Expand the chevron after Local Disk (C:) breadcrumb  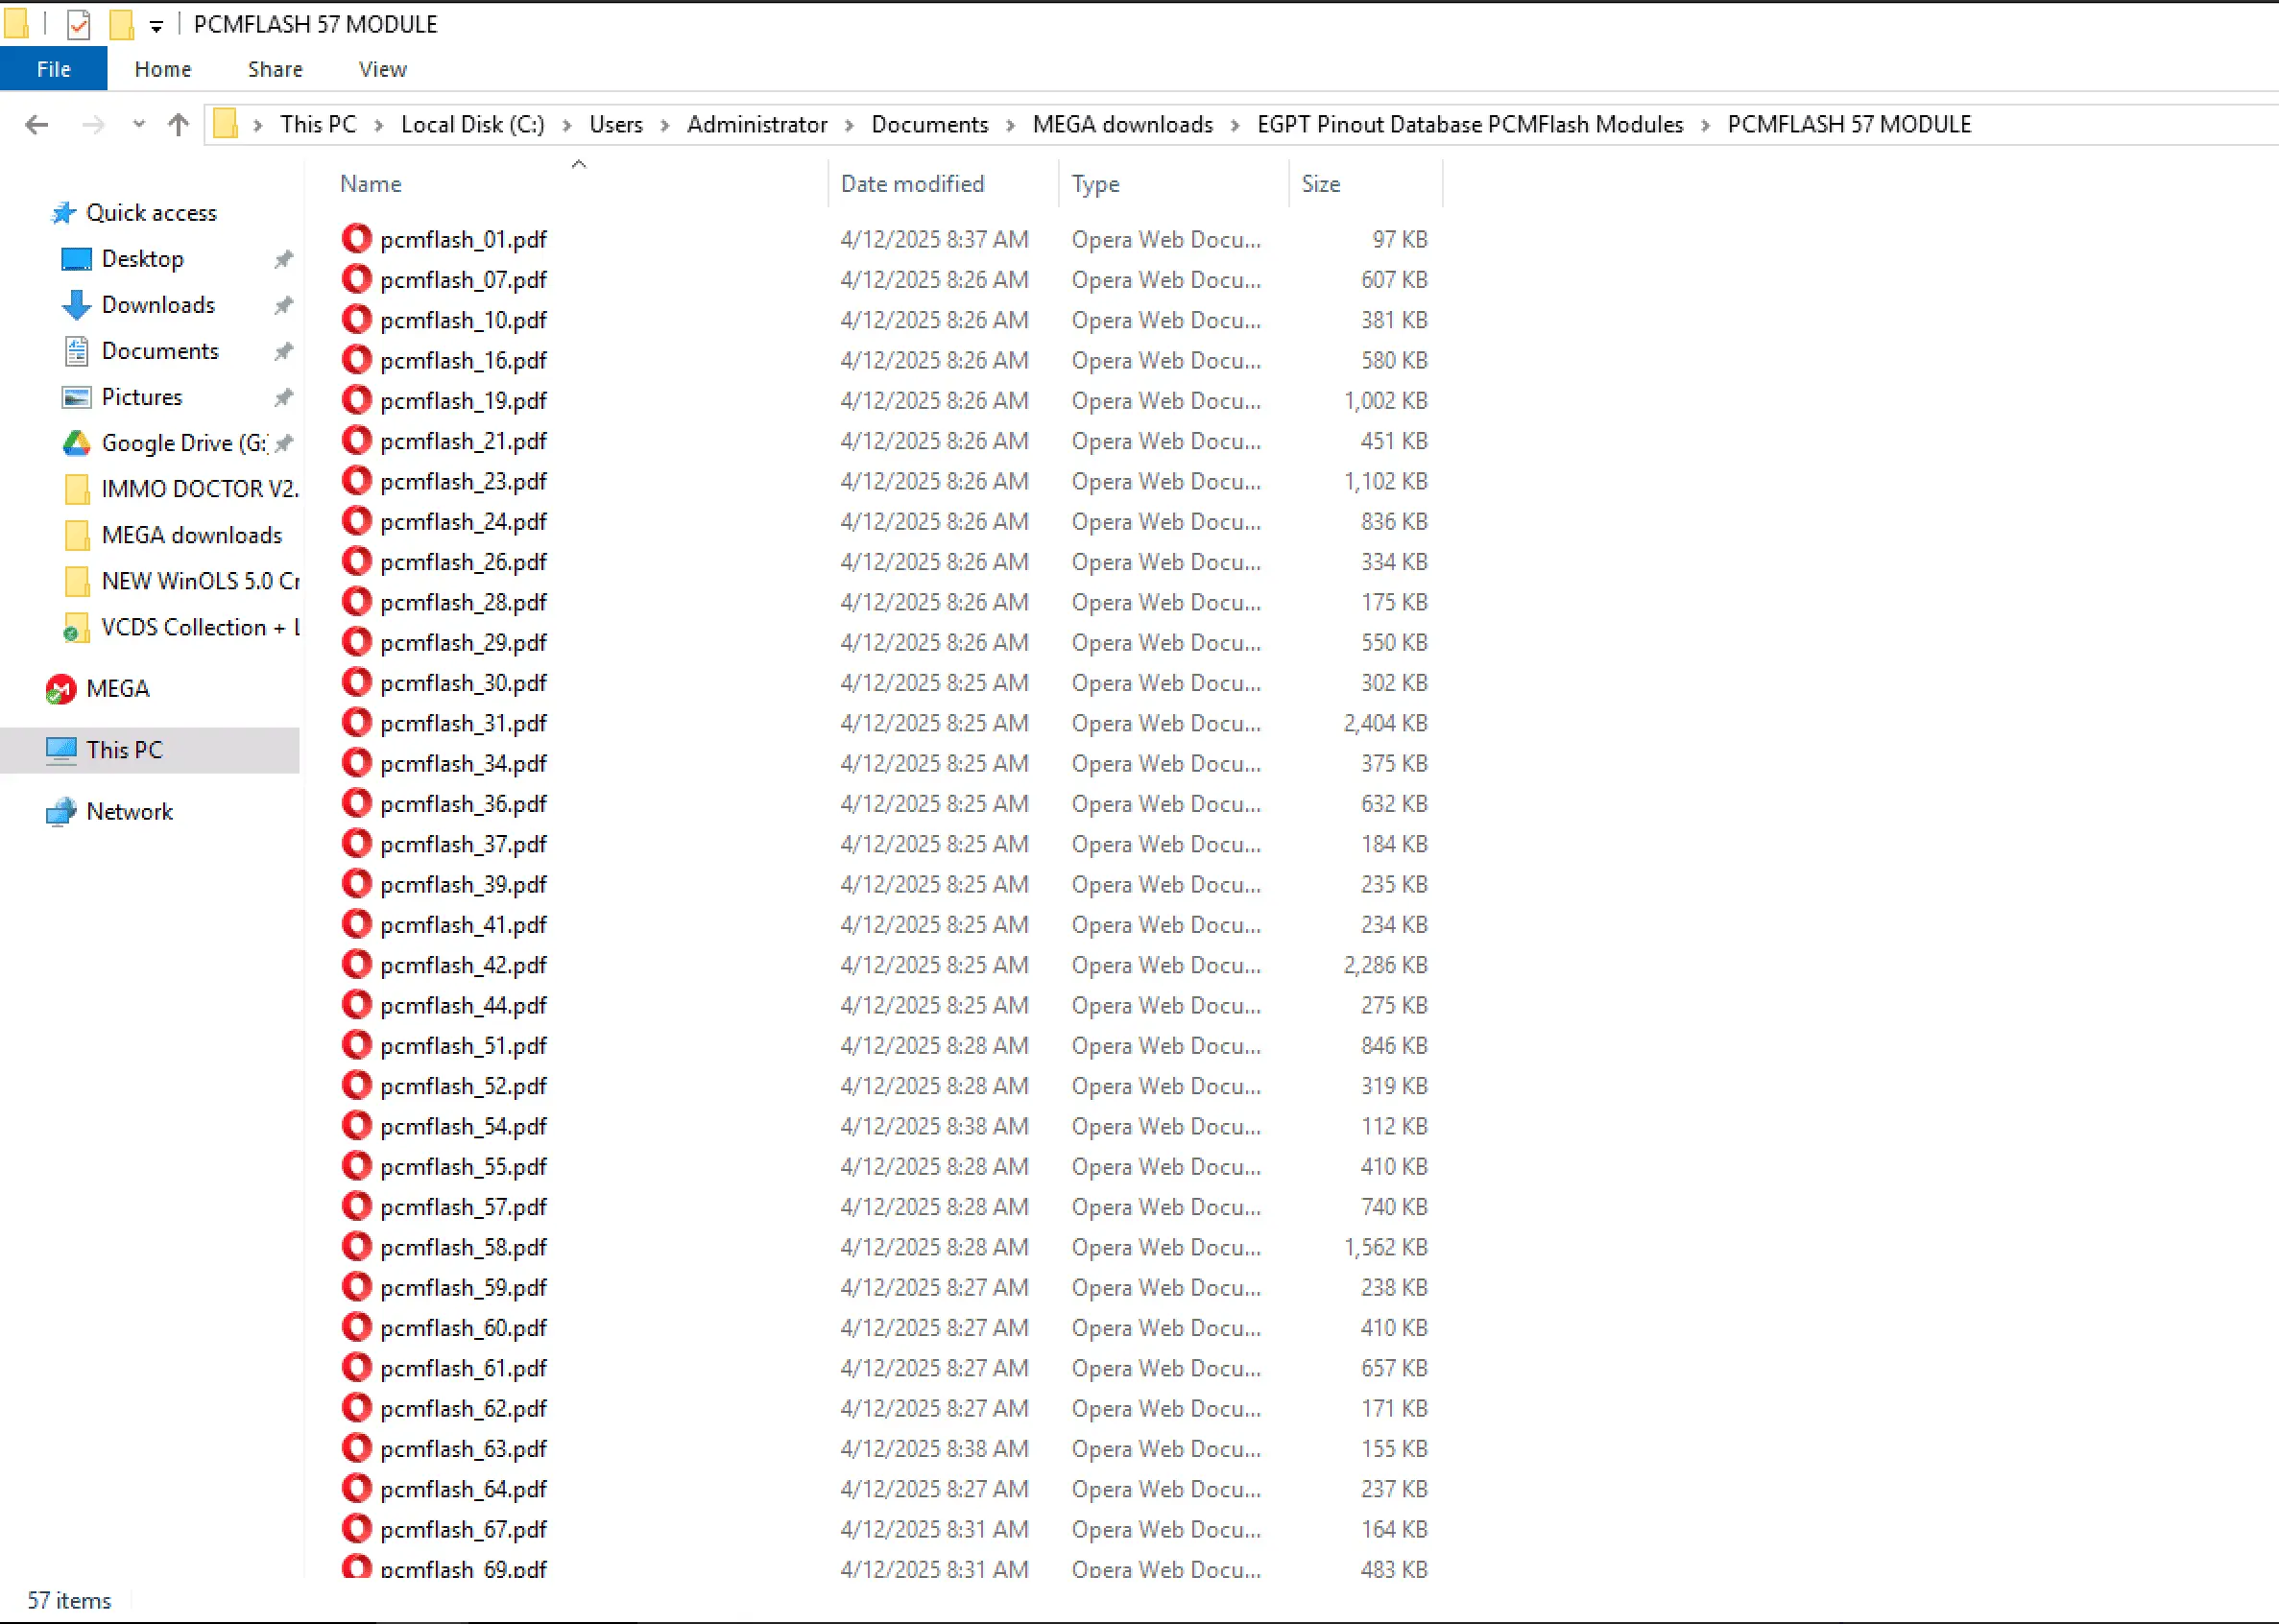pyautogui.click(x=567, y=125)
